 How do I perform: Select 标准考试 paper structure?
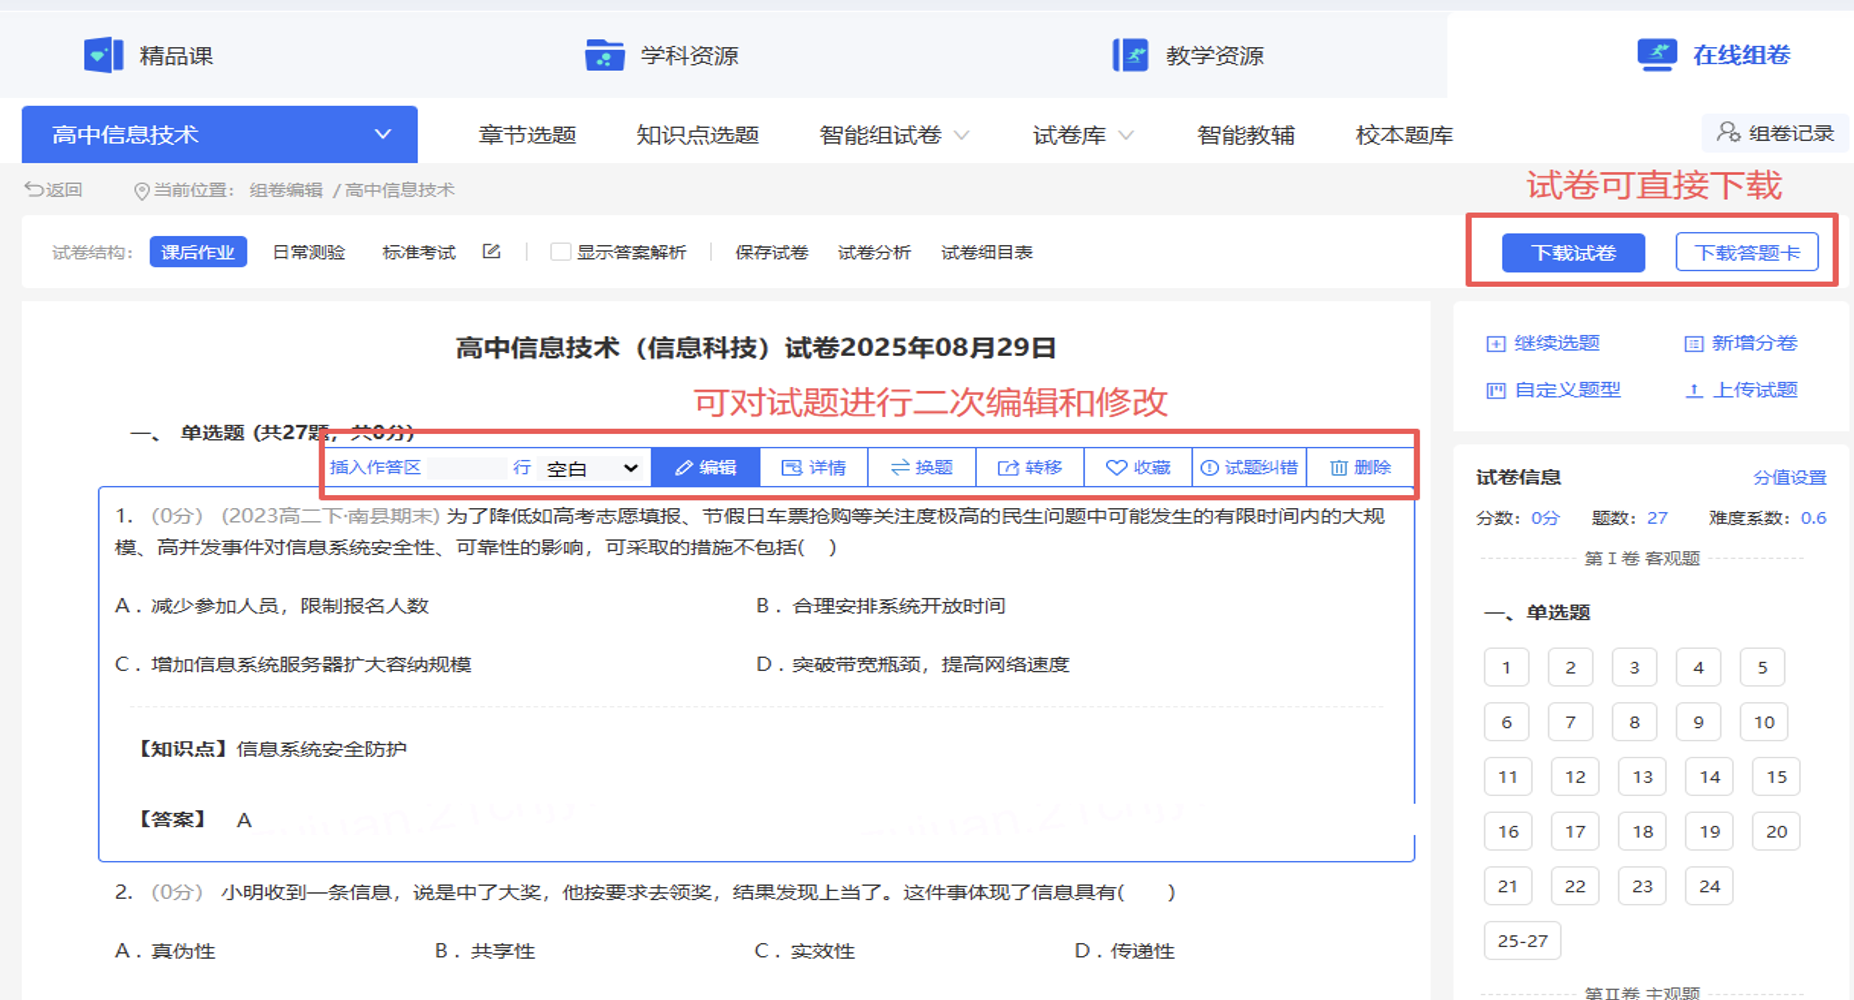[418, 252]
